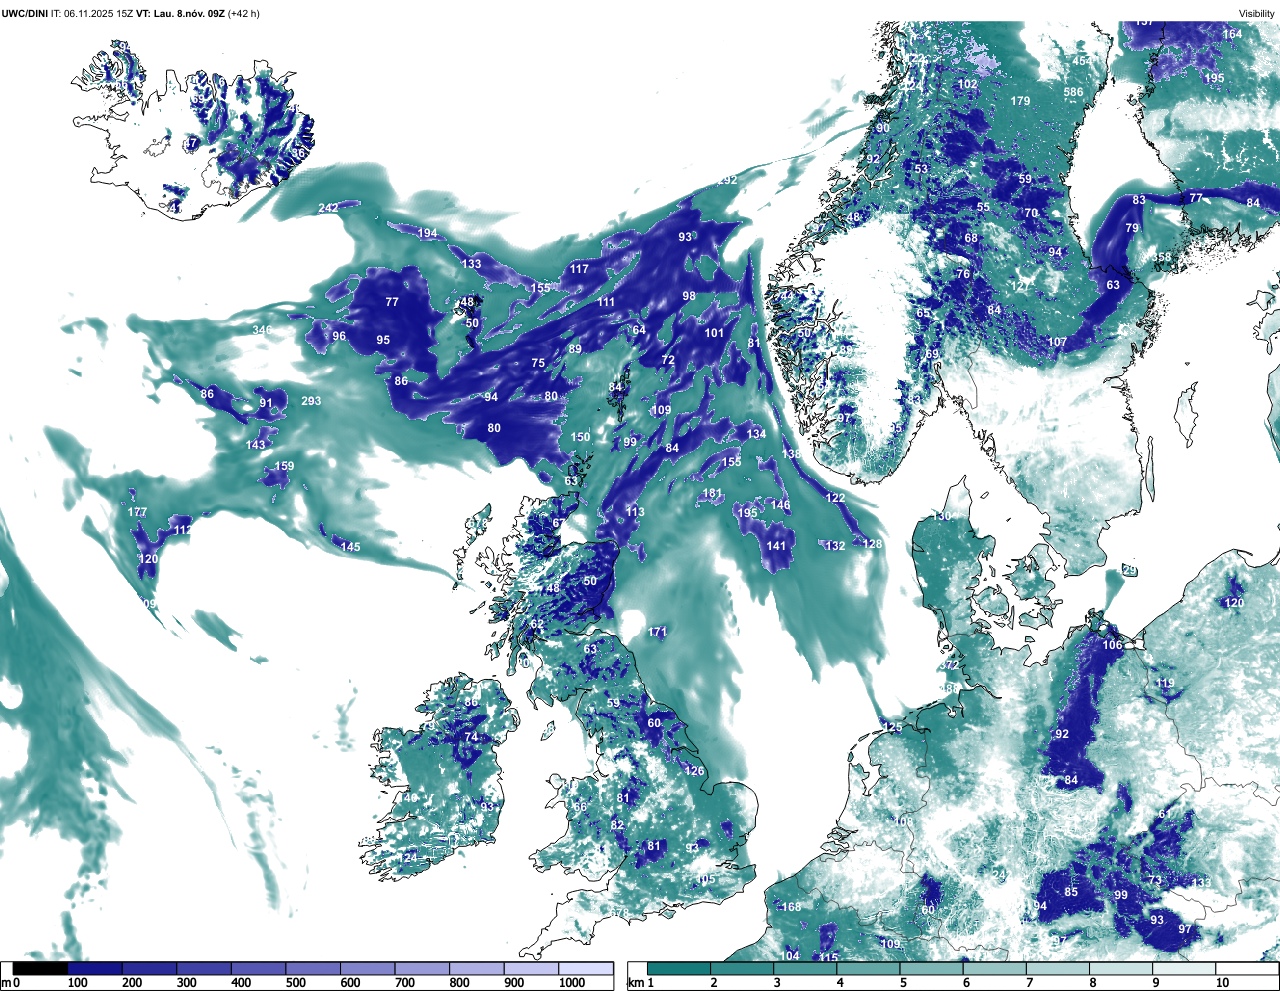This screenshot has width=1280, height=991.
Task: Click the '164' value at top right
Action: (x=1232, y=34)
